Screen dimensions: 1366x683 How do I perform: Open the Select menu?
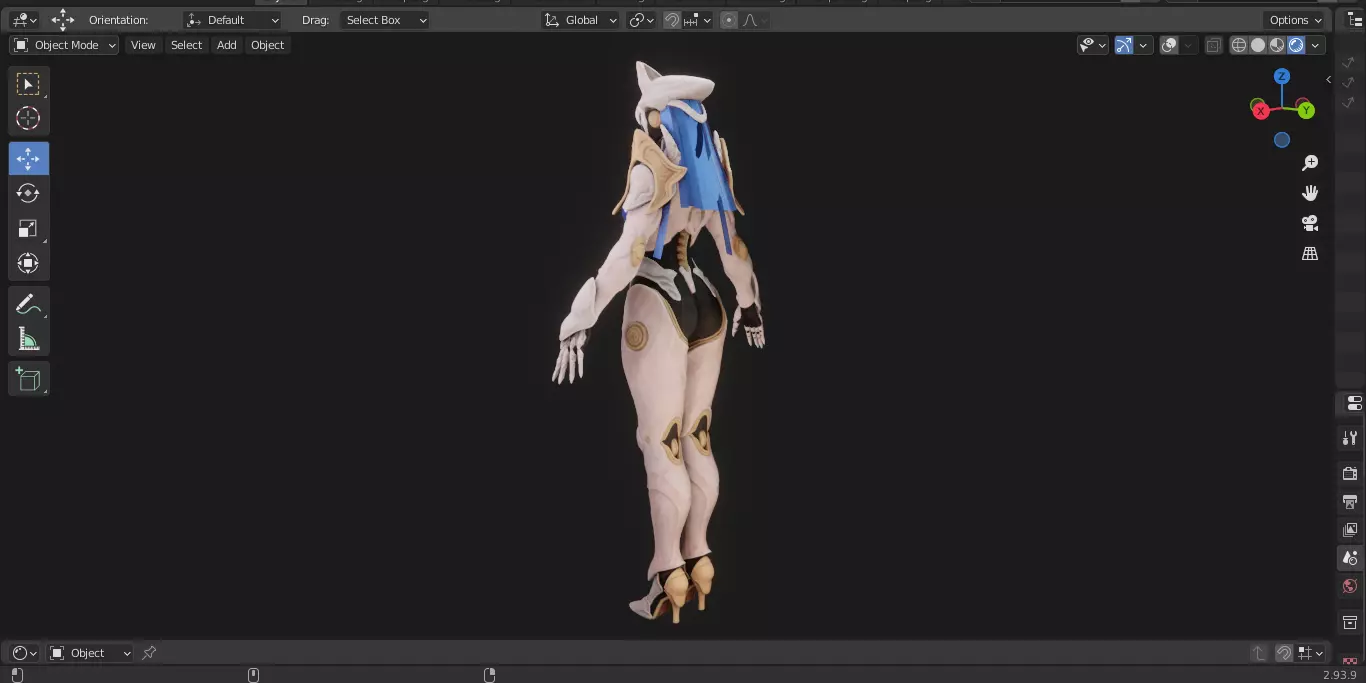click(x=186, y=45)
